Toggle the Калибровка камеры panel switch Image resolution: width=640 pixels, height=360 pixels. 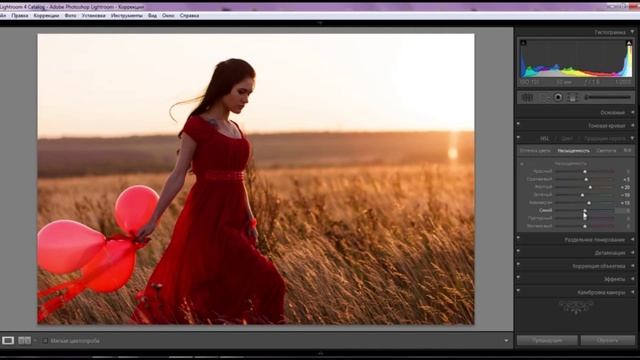(518, 291)
